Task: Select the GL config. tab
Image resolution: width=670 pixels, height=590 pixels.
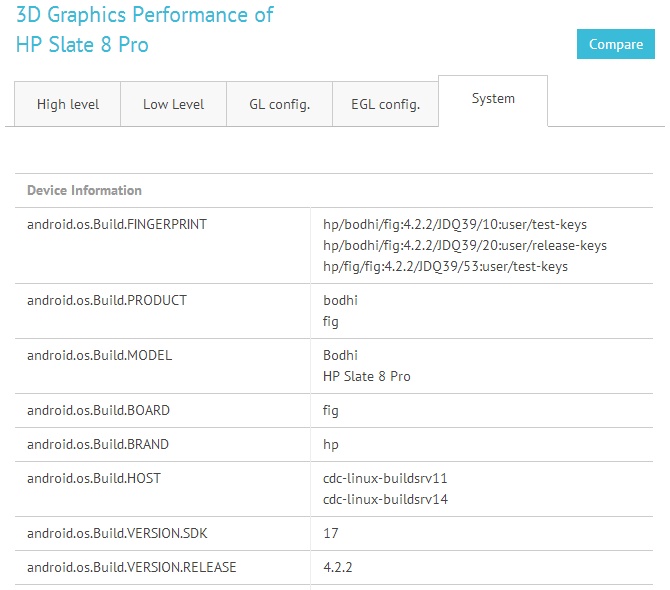Action: pyautogui.click(x=279, y=104)
